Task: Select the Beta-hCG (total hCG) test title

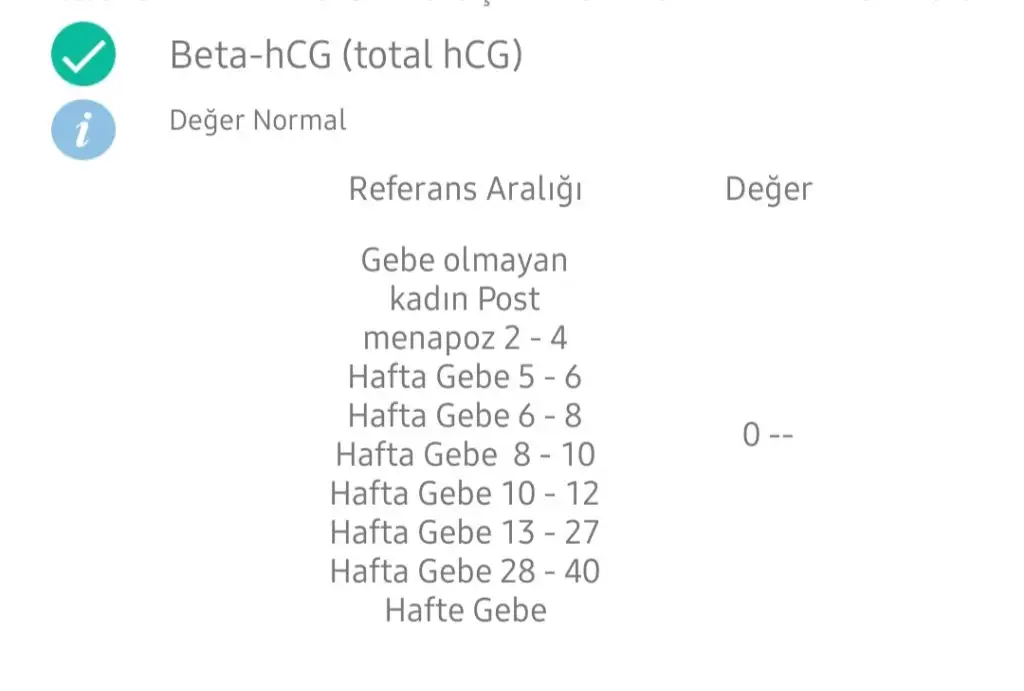Action: 346,55
